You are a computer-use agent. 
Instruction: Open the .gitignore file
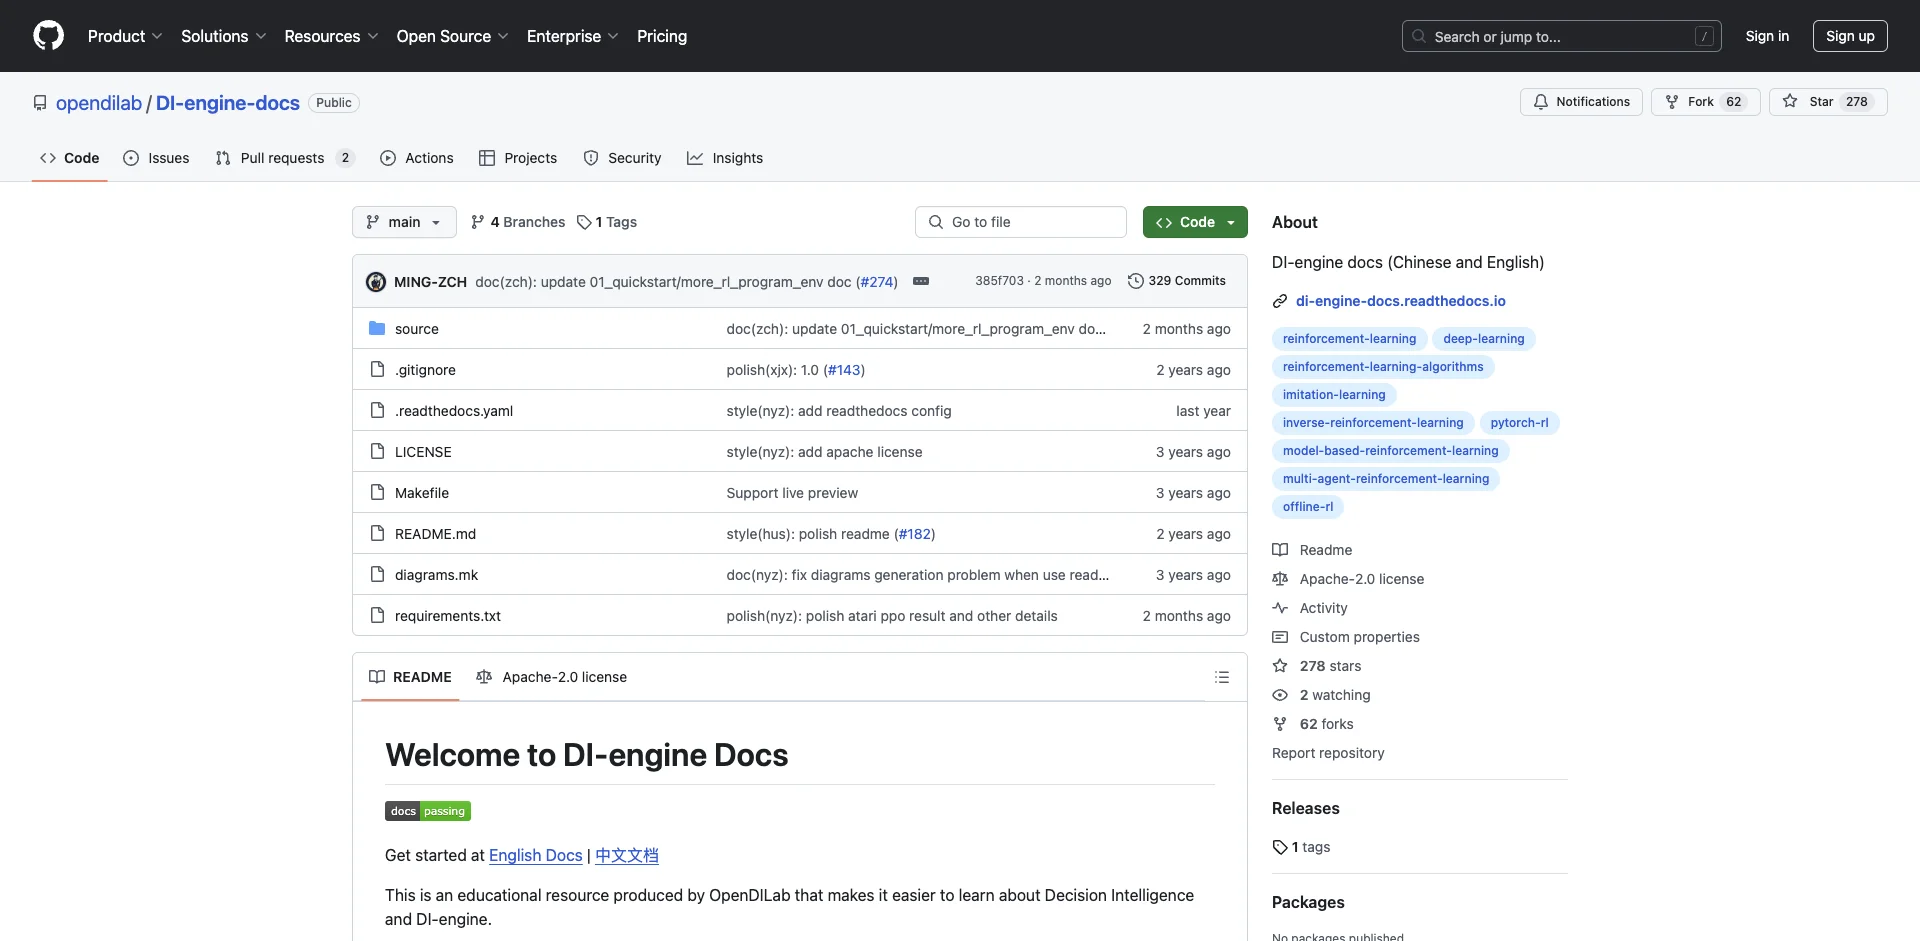pos(425,370)
